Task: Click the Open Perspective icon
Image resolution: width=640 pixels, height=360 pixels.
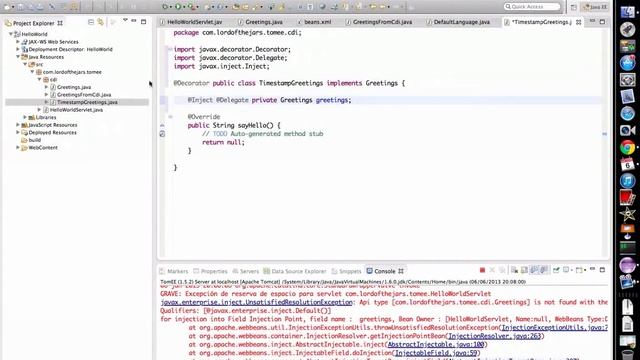Action: point(573,7)
